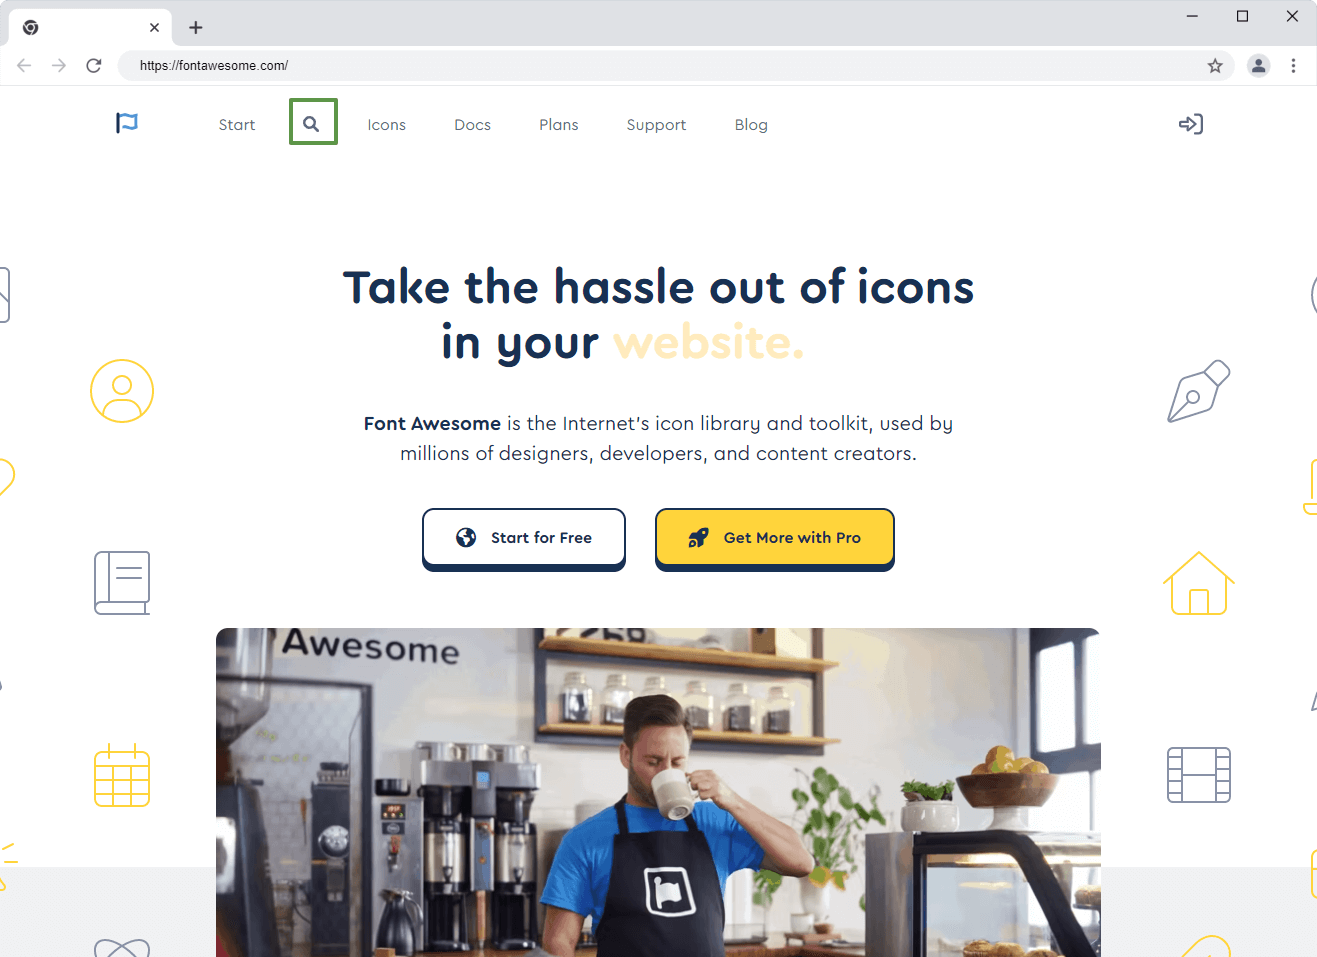Screen dimensions: 1317x957
Task: Click Get More with Pro button
Action: 775,539
